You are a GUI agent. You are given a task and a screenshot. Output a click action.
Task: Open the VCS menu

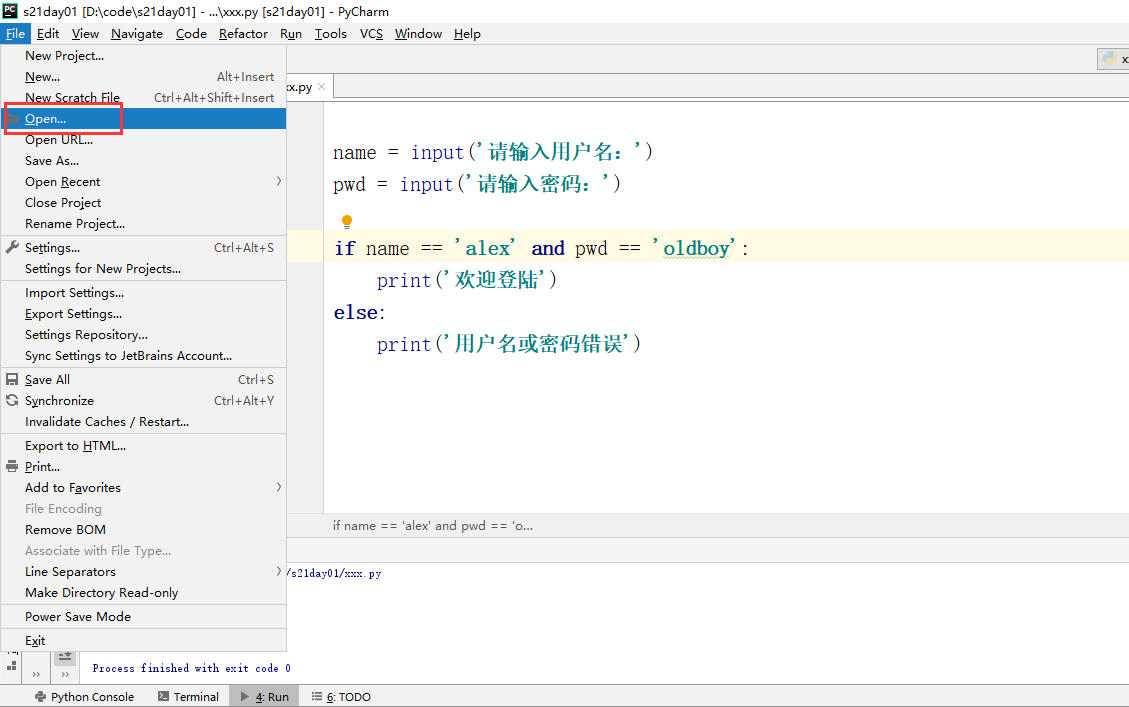(372, 34)
